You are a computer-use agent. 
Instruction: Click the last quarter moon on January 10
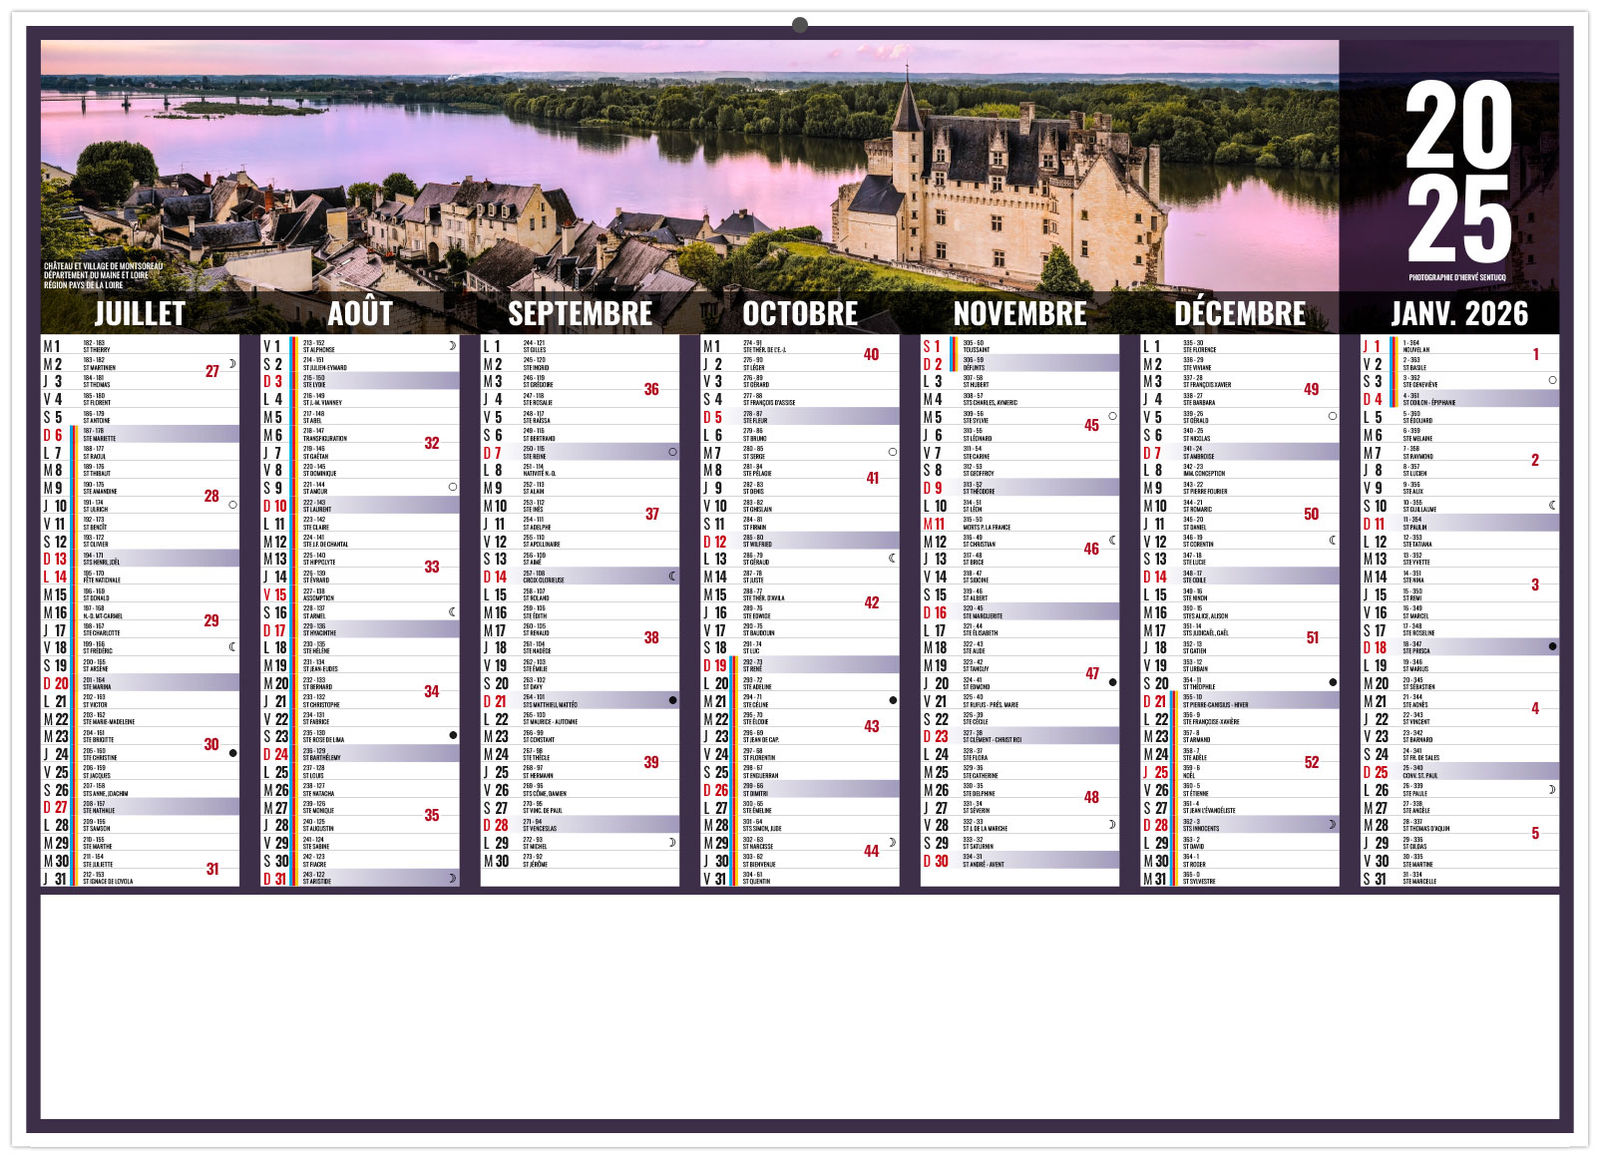point(1553,505)
